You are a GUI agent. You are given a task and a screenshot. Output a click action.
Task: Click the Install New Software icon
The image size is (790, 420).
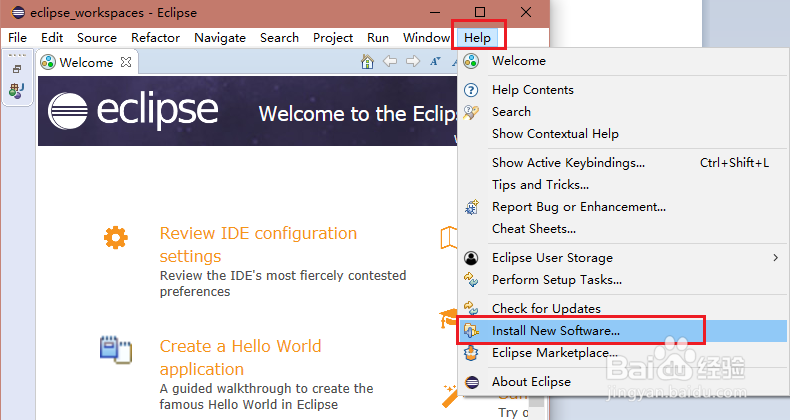tap(471, 331)
